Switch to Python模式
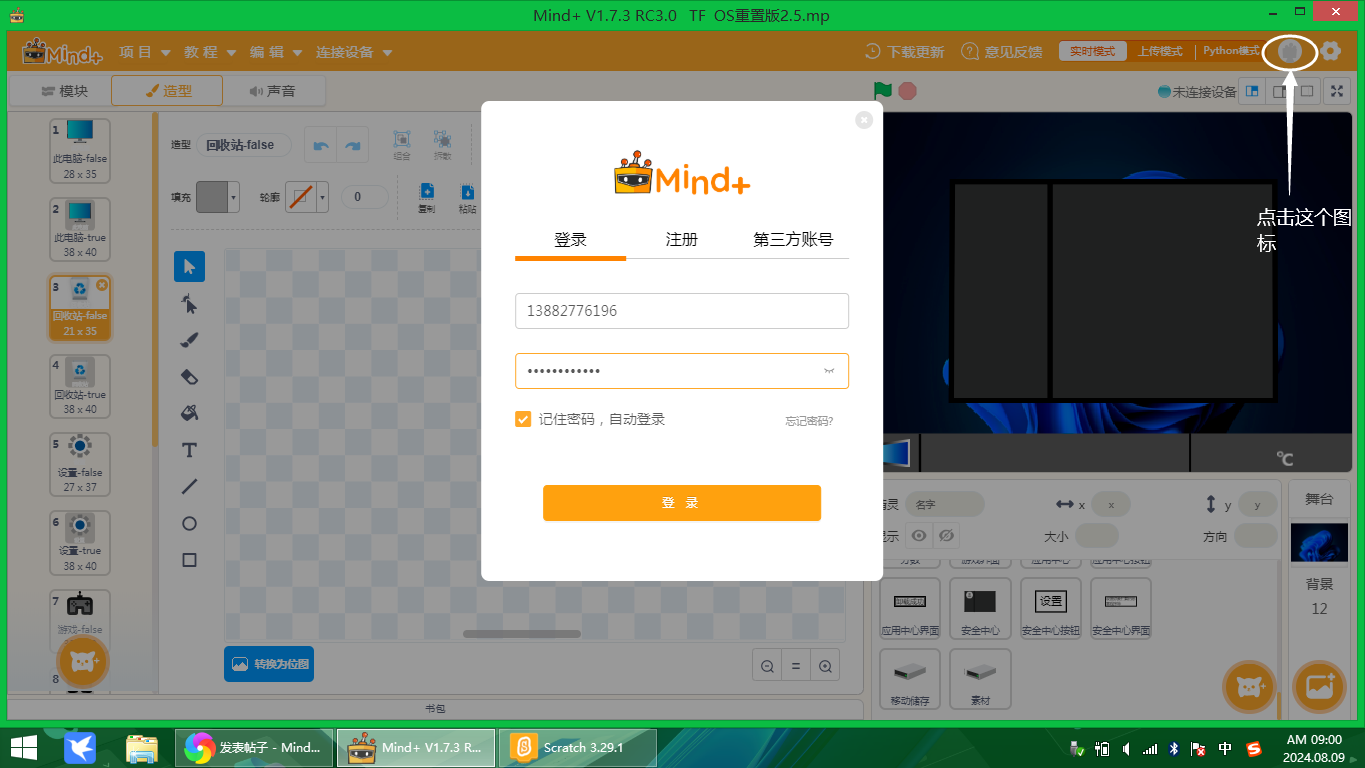The height and width of the screenshot is (768, 1365). pos(1230,51)
